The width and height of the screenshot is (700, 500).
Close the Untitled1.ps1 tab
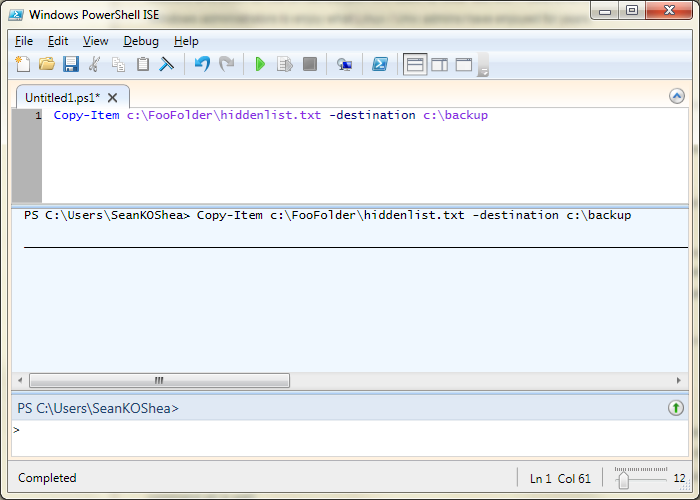(x=113, y=97)
